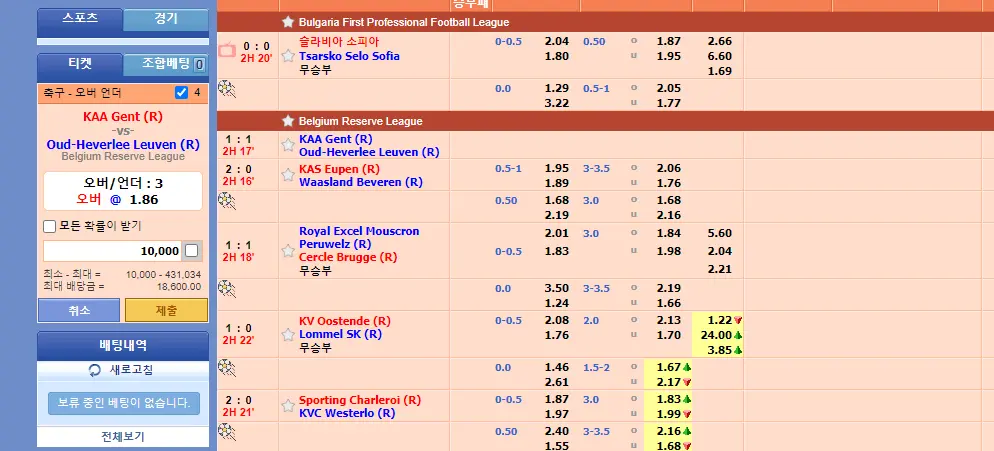
Task: Open KVC Westerlo (R) team link
Action: (x=347, y=413)
